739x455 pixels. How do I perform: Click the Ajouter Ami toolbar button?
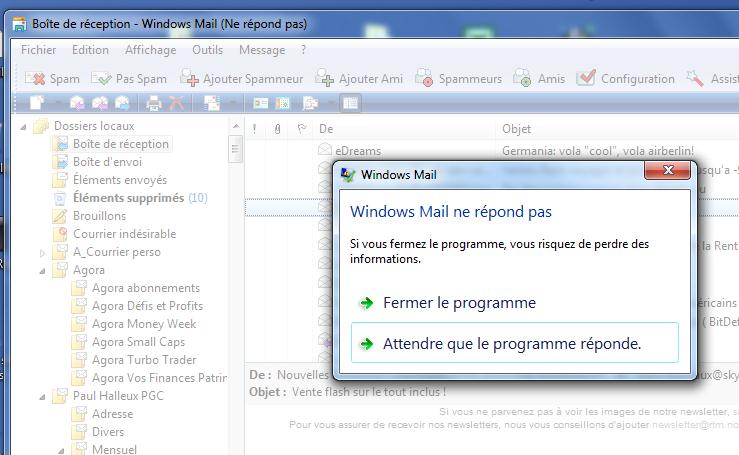pos(359,78)
